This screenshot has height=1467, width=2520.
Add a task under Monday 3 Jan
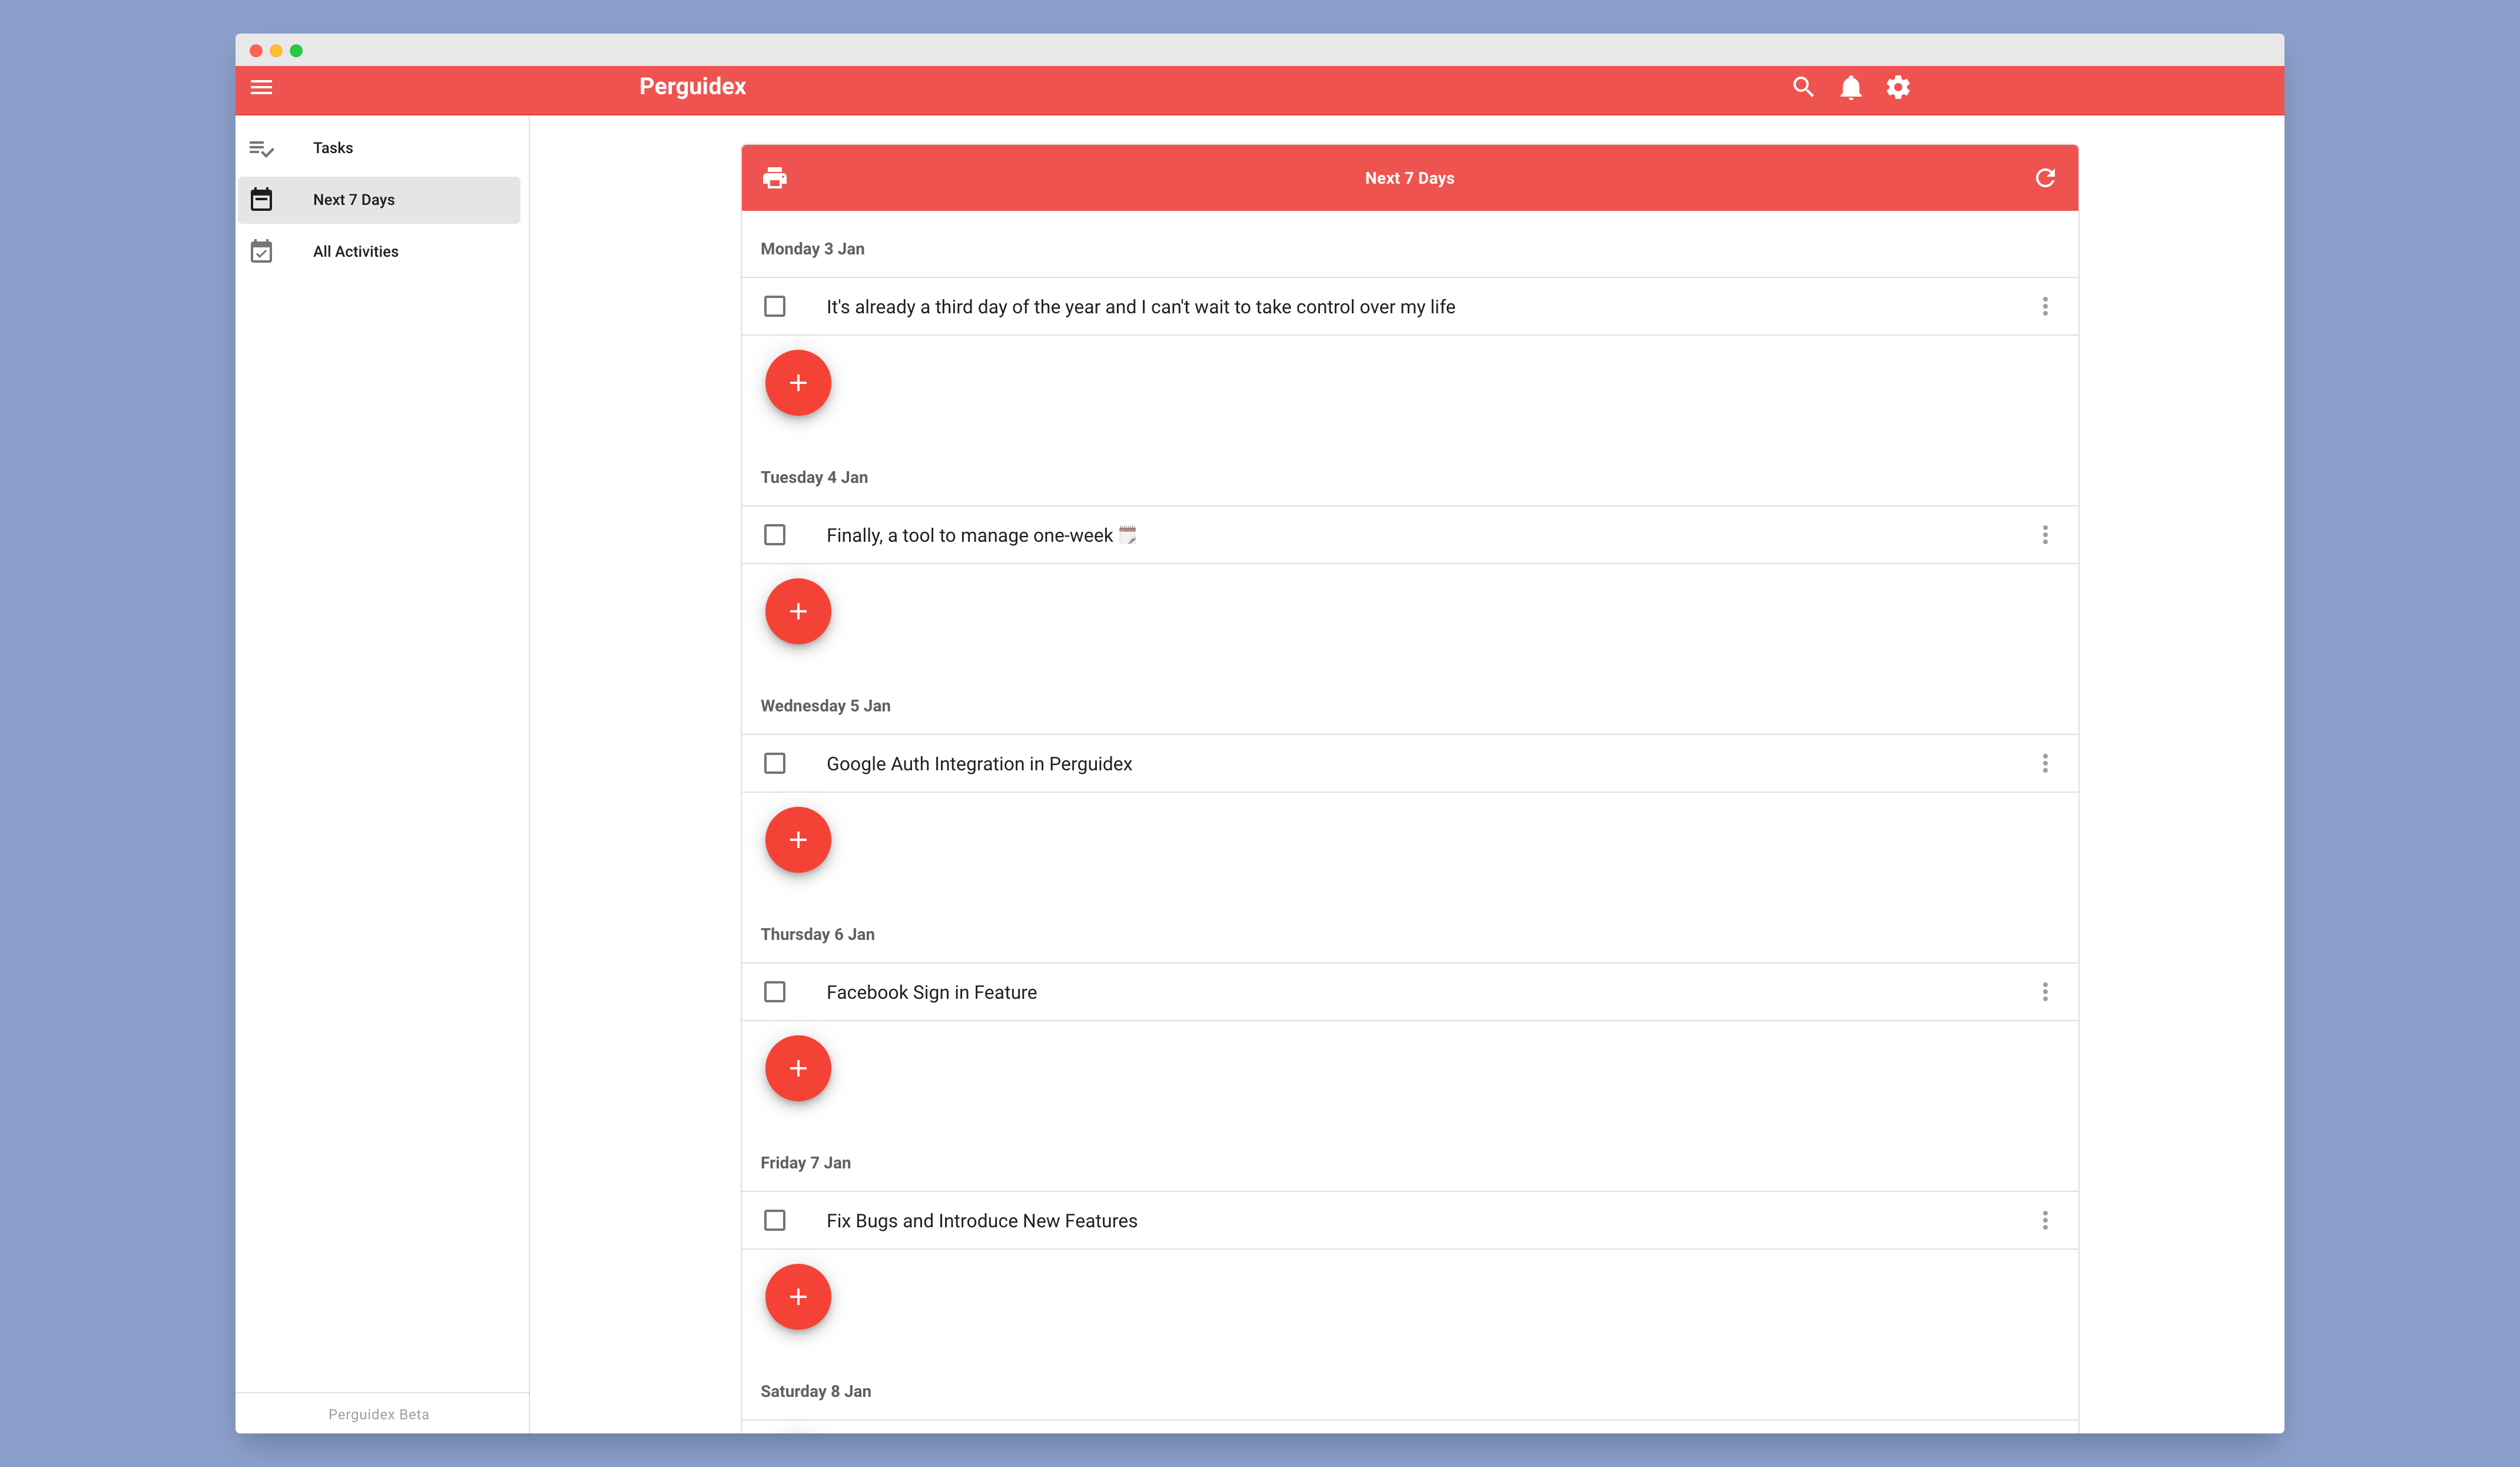[797, 383]
